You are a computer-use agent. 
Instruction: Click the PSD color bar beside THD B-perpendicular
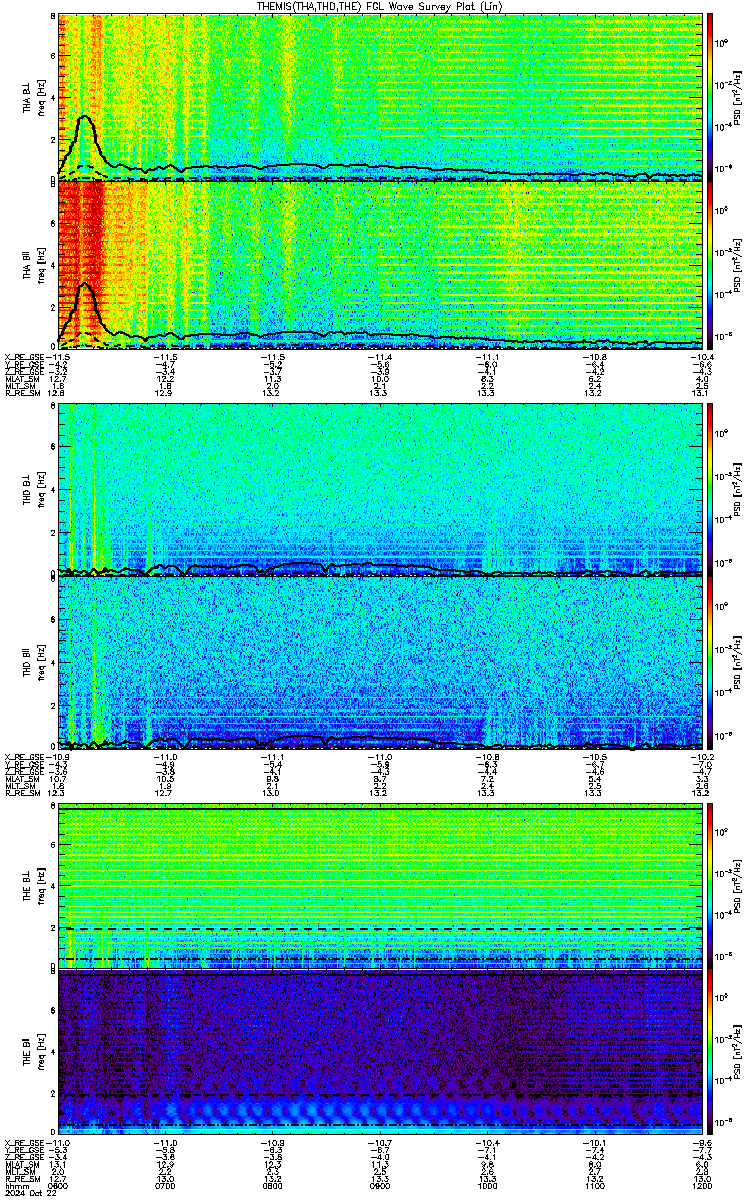click(x=710, y=490)
